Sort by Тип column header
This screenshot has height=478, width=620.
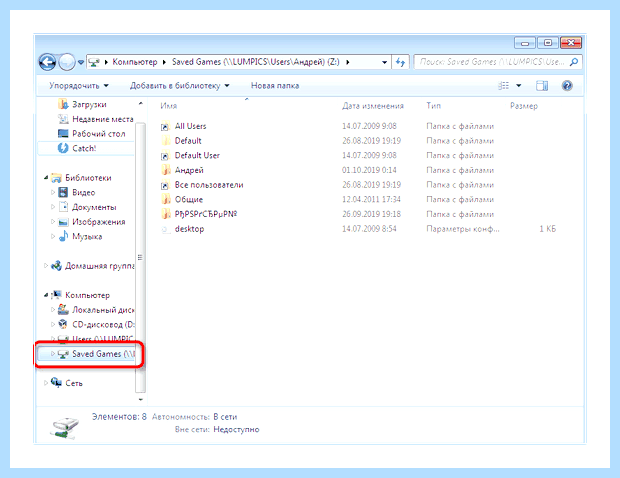click(x=433, y=106)
